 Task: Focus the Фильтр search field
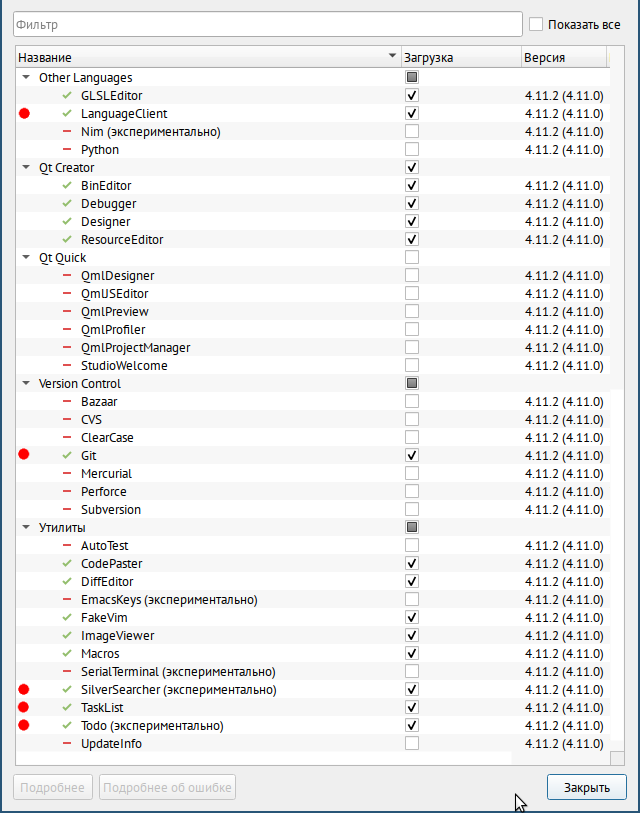268,24
